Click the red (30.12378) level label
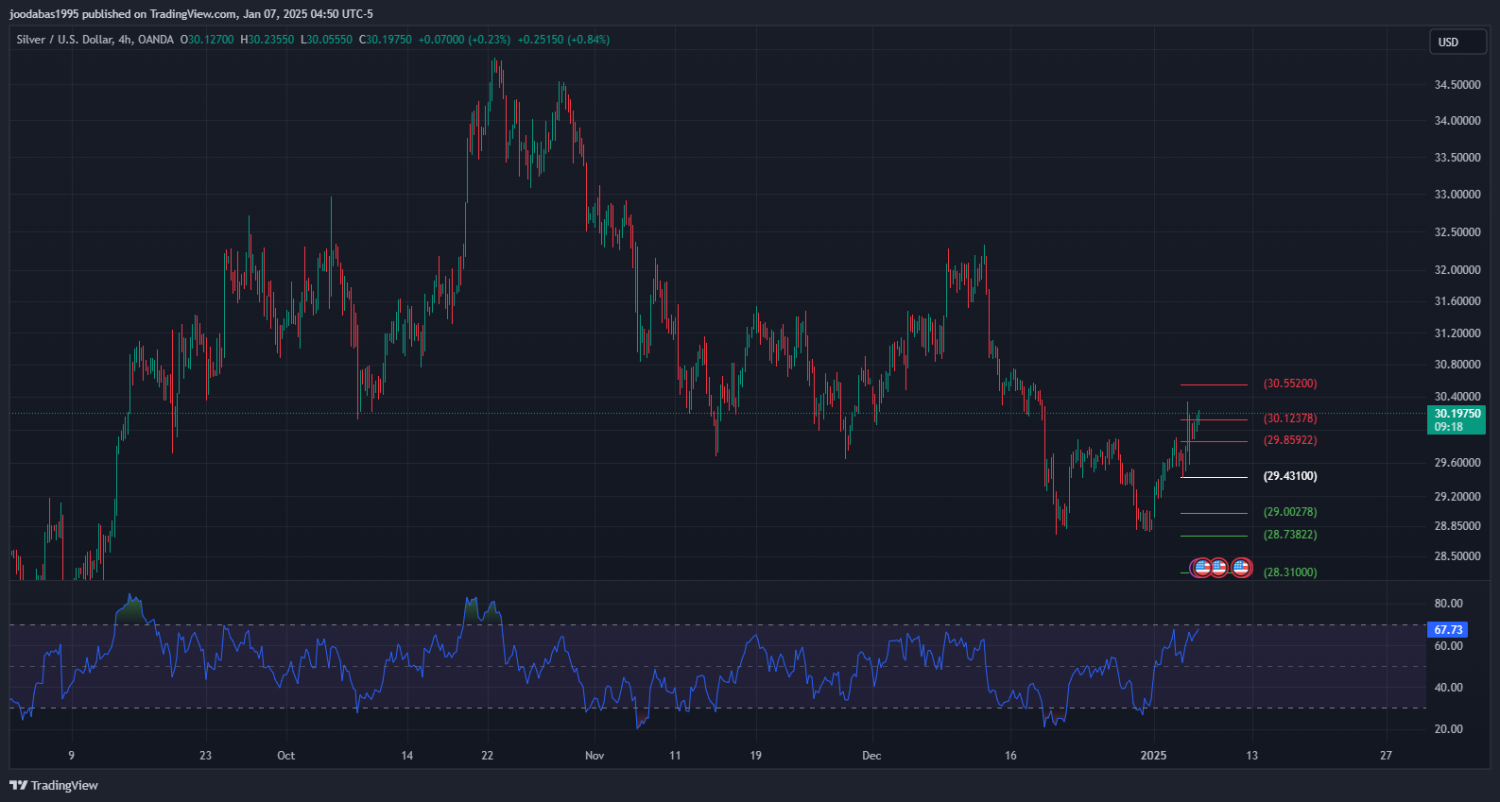 pyautogui.click(x=1290, y=418)
